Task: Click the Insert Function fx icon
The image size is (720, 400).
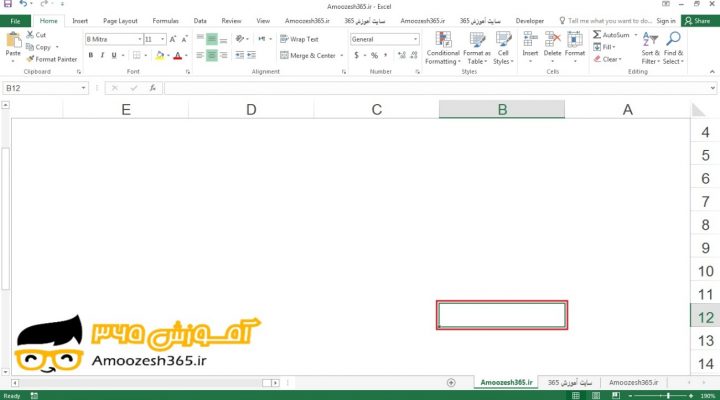Action: pos(152,88)
